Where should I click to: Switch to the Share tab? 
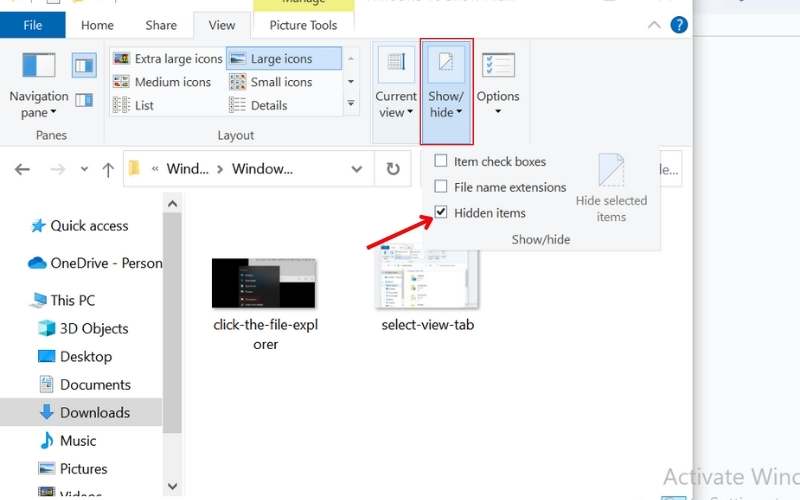(161, 25)
